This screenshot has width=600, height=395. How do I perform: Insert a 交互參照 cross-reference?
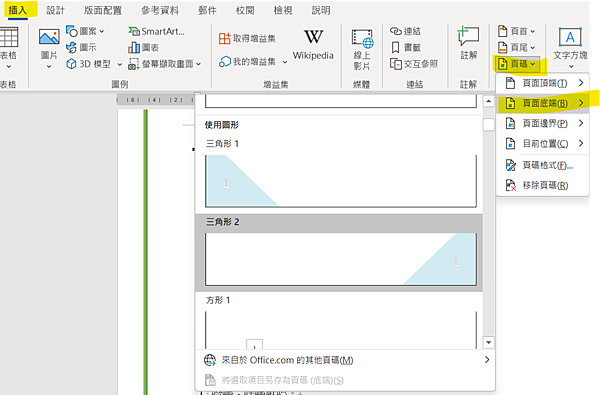(414, 64)
